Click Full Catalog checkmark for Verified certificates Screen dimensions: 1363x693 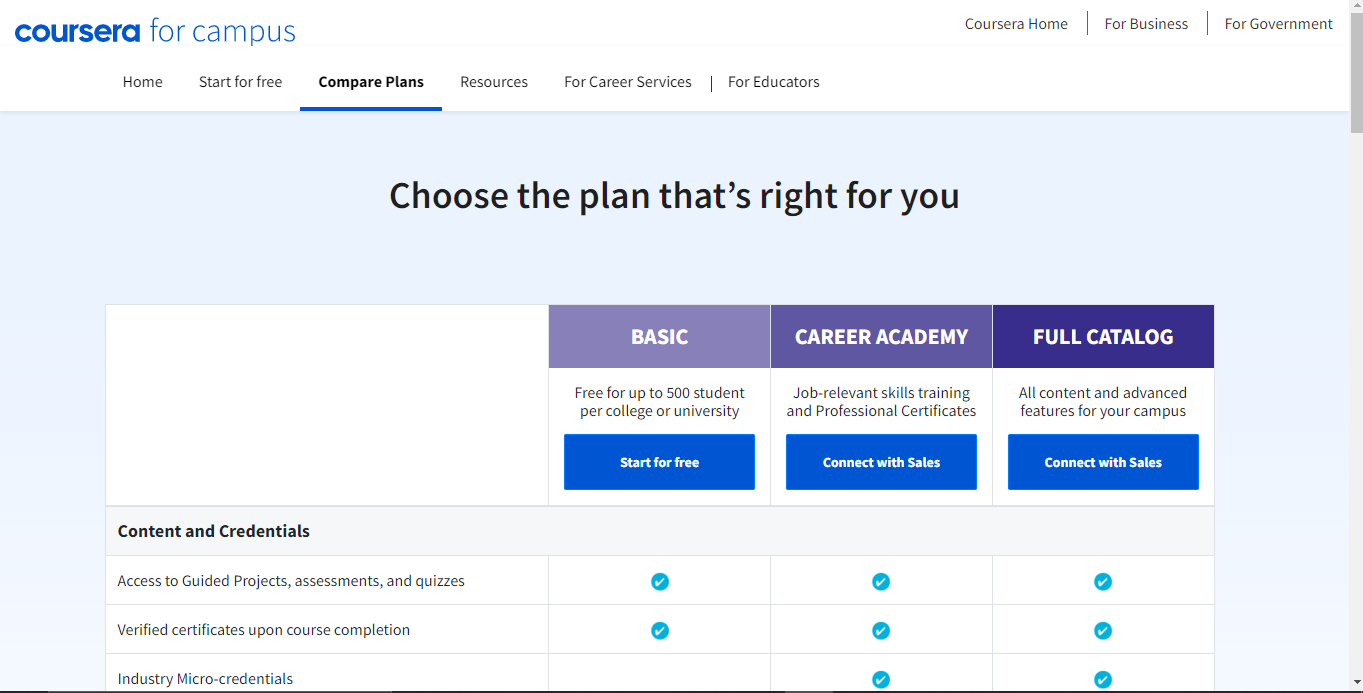click(x=1103, y=630)
